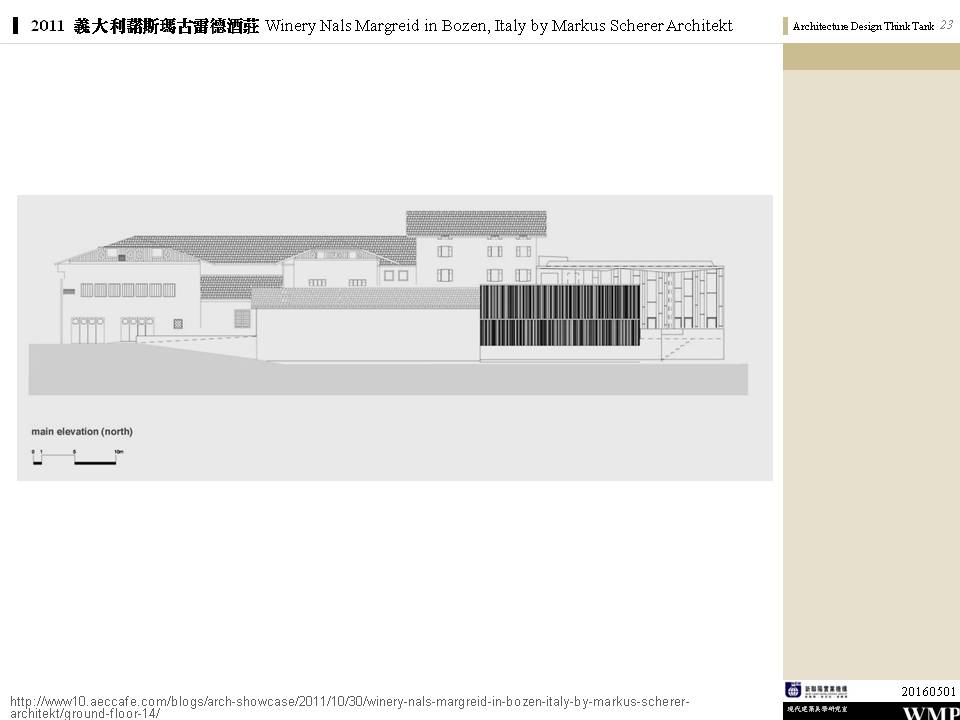Click the tan header bar in sidebar
960x720 pixels.
point(871,57)
